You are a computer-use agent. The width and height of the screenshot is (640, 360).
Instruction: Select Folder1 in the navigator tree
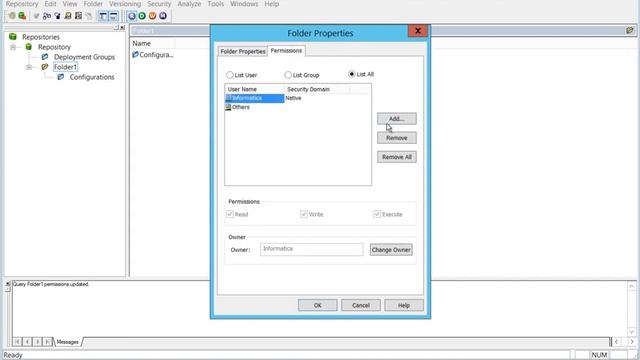click(65, 67)
